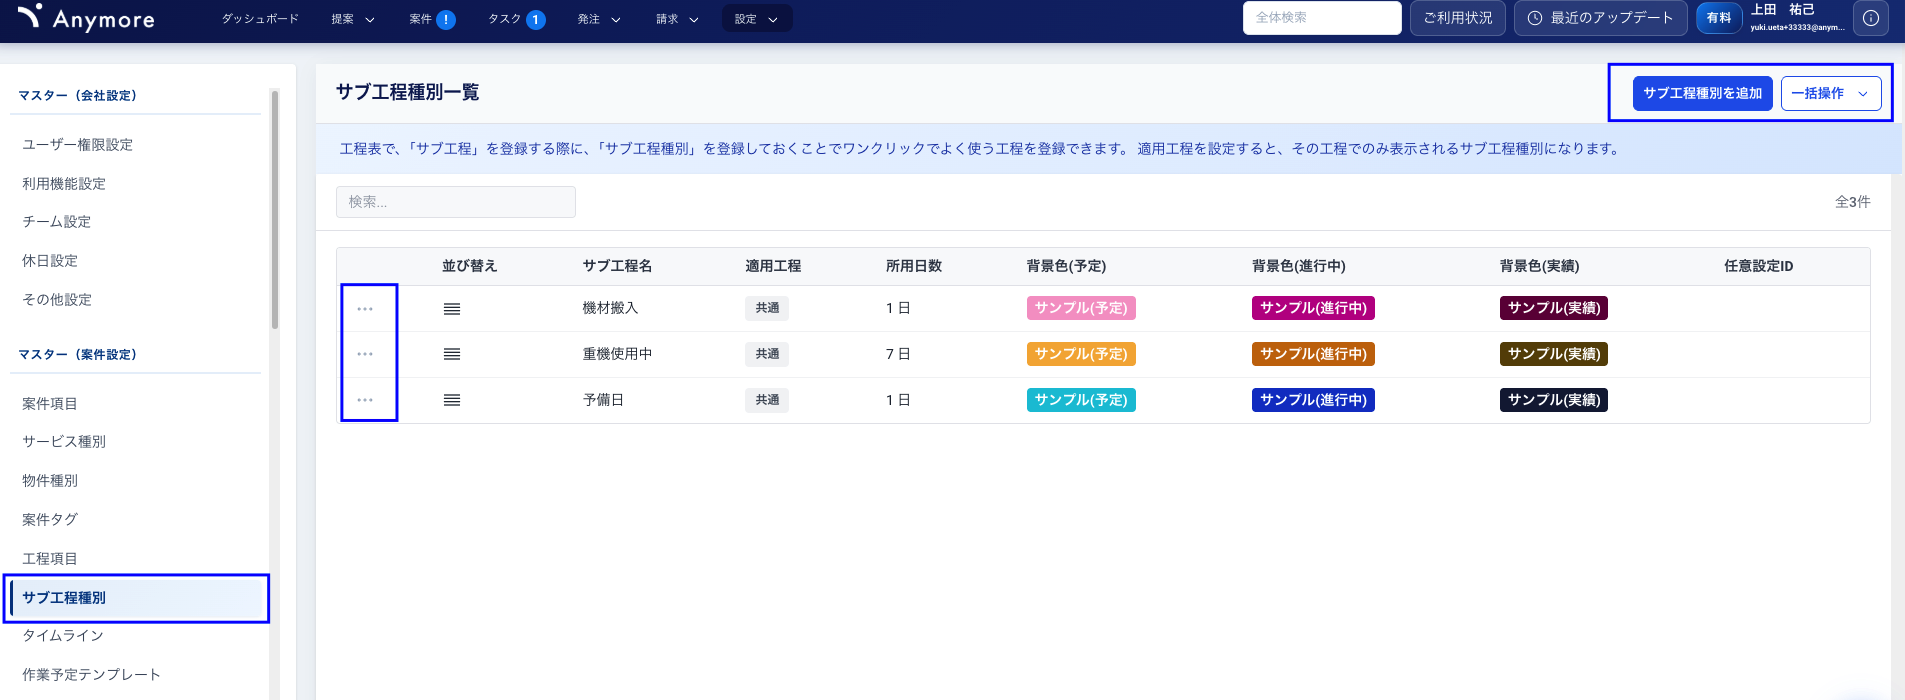Image resolution: width=1905 pixels, height=700 pixels.
Task: Open 休日設定
Action: click(x=50, y=261)
